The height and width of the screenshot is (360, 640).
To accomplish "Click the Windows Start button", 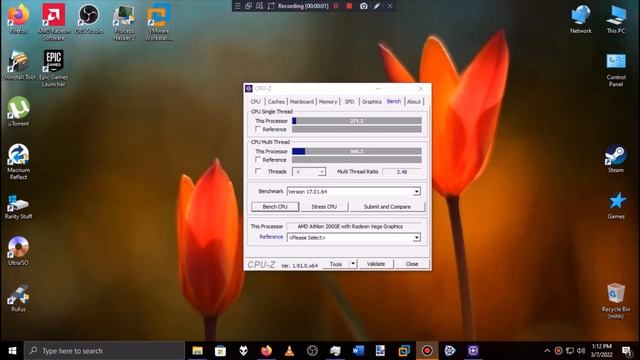I will point(12,351).
